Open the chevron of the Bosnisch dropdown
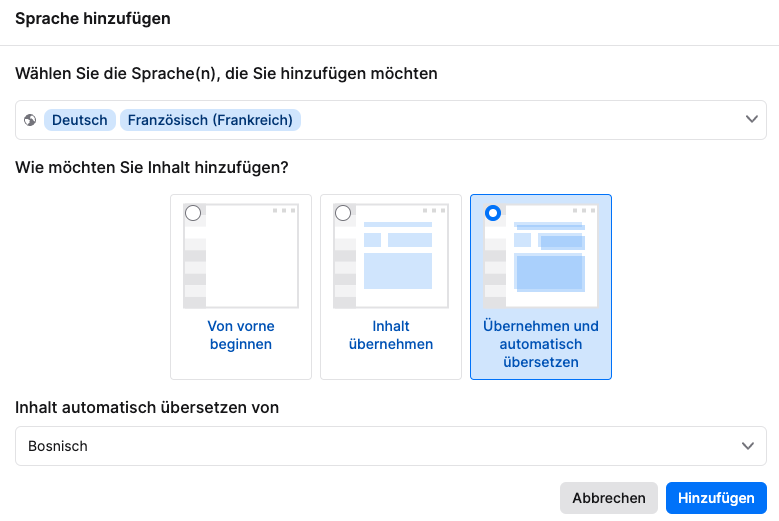Viewport: 779px width, 521px height. pos(747,446)
